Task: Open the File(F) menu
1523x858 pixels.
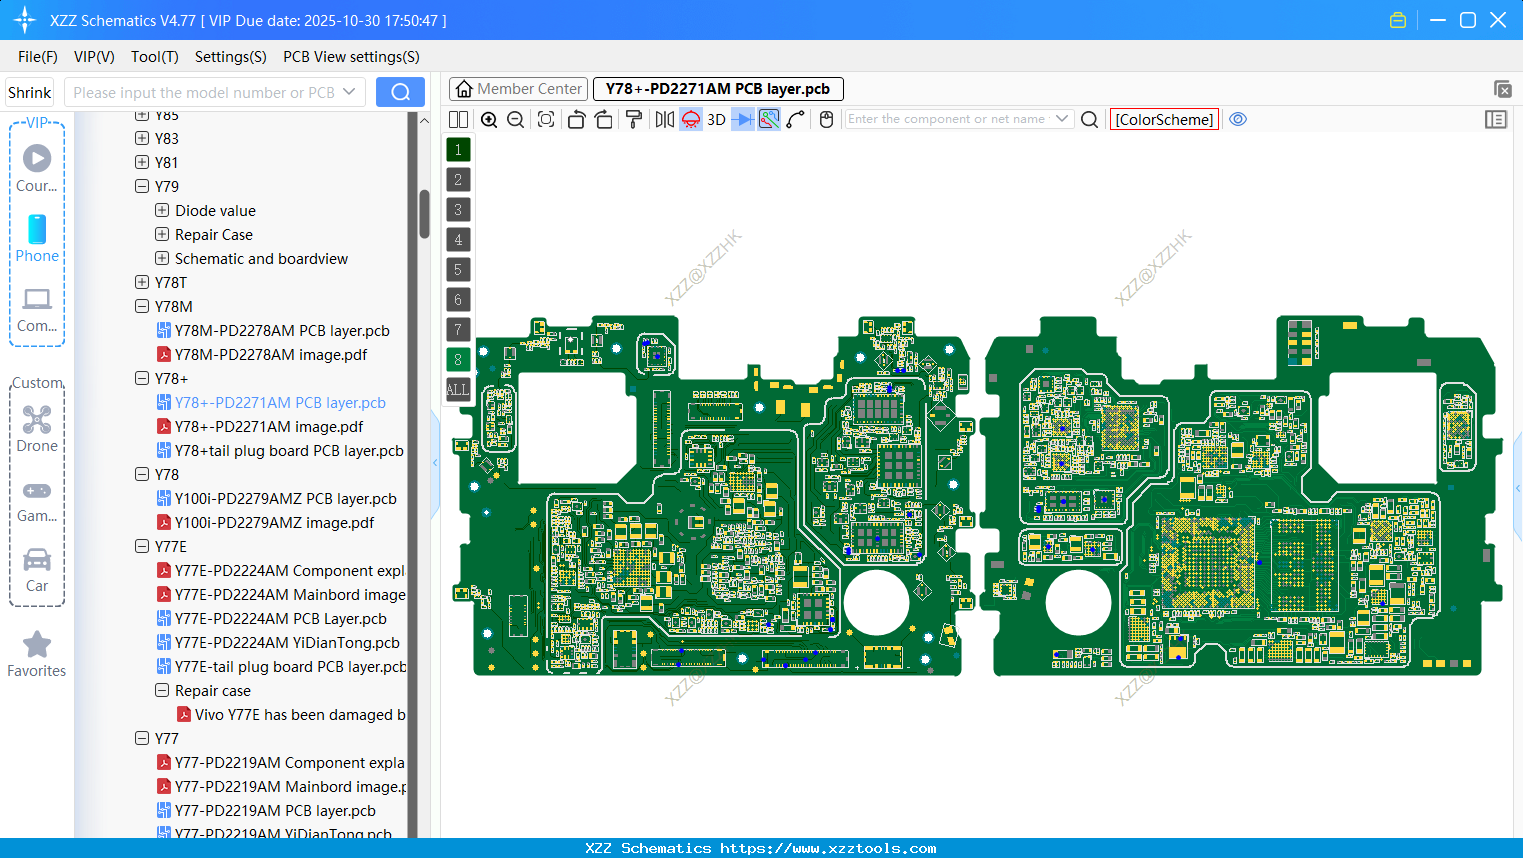Action: [38, 57]
